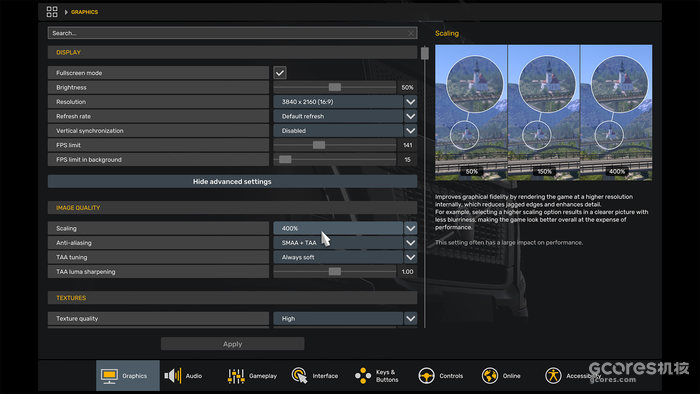
Task: Switch to the Online tab
Action: click(x=508, y=376)
